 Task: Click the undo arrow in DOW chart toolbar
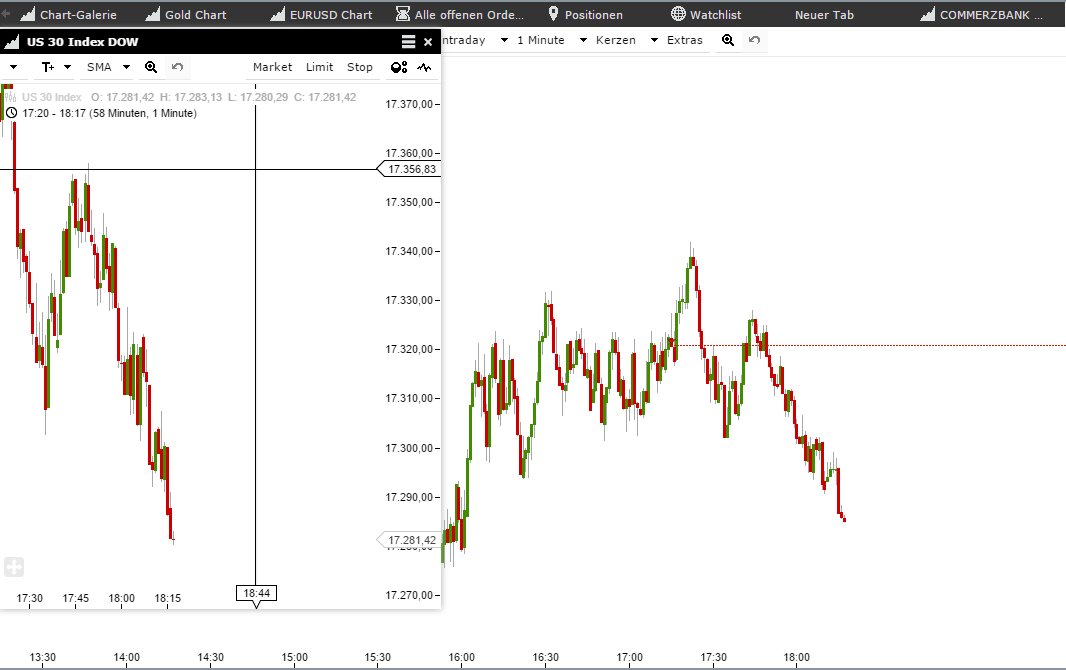(x=176, y=67)
